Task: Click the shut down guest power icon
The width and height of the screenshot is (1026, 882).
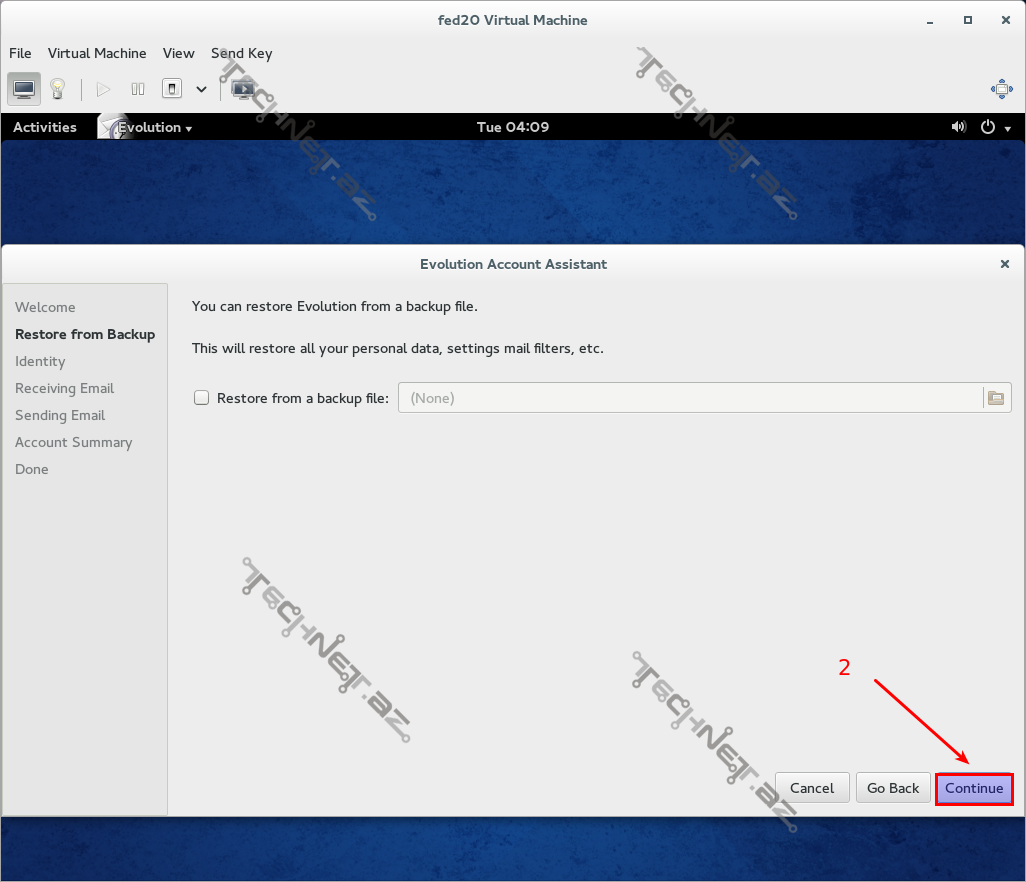Action: (x=172, y=89)
